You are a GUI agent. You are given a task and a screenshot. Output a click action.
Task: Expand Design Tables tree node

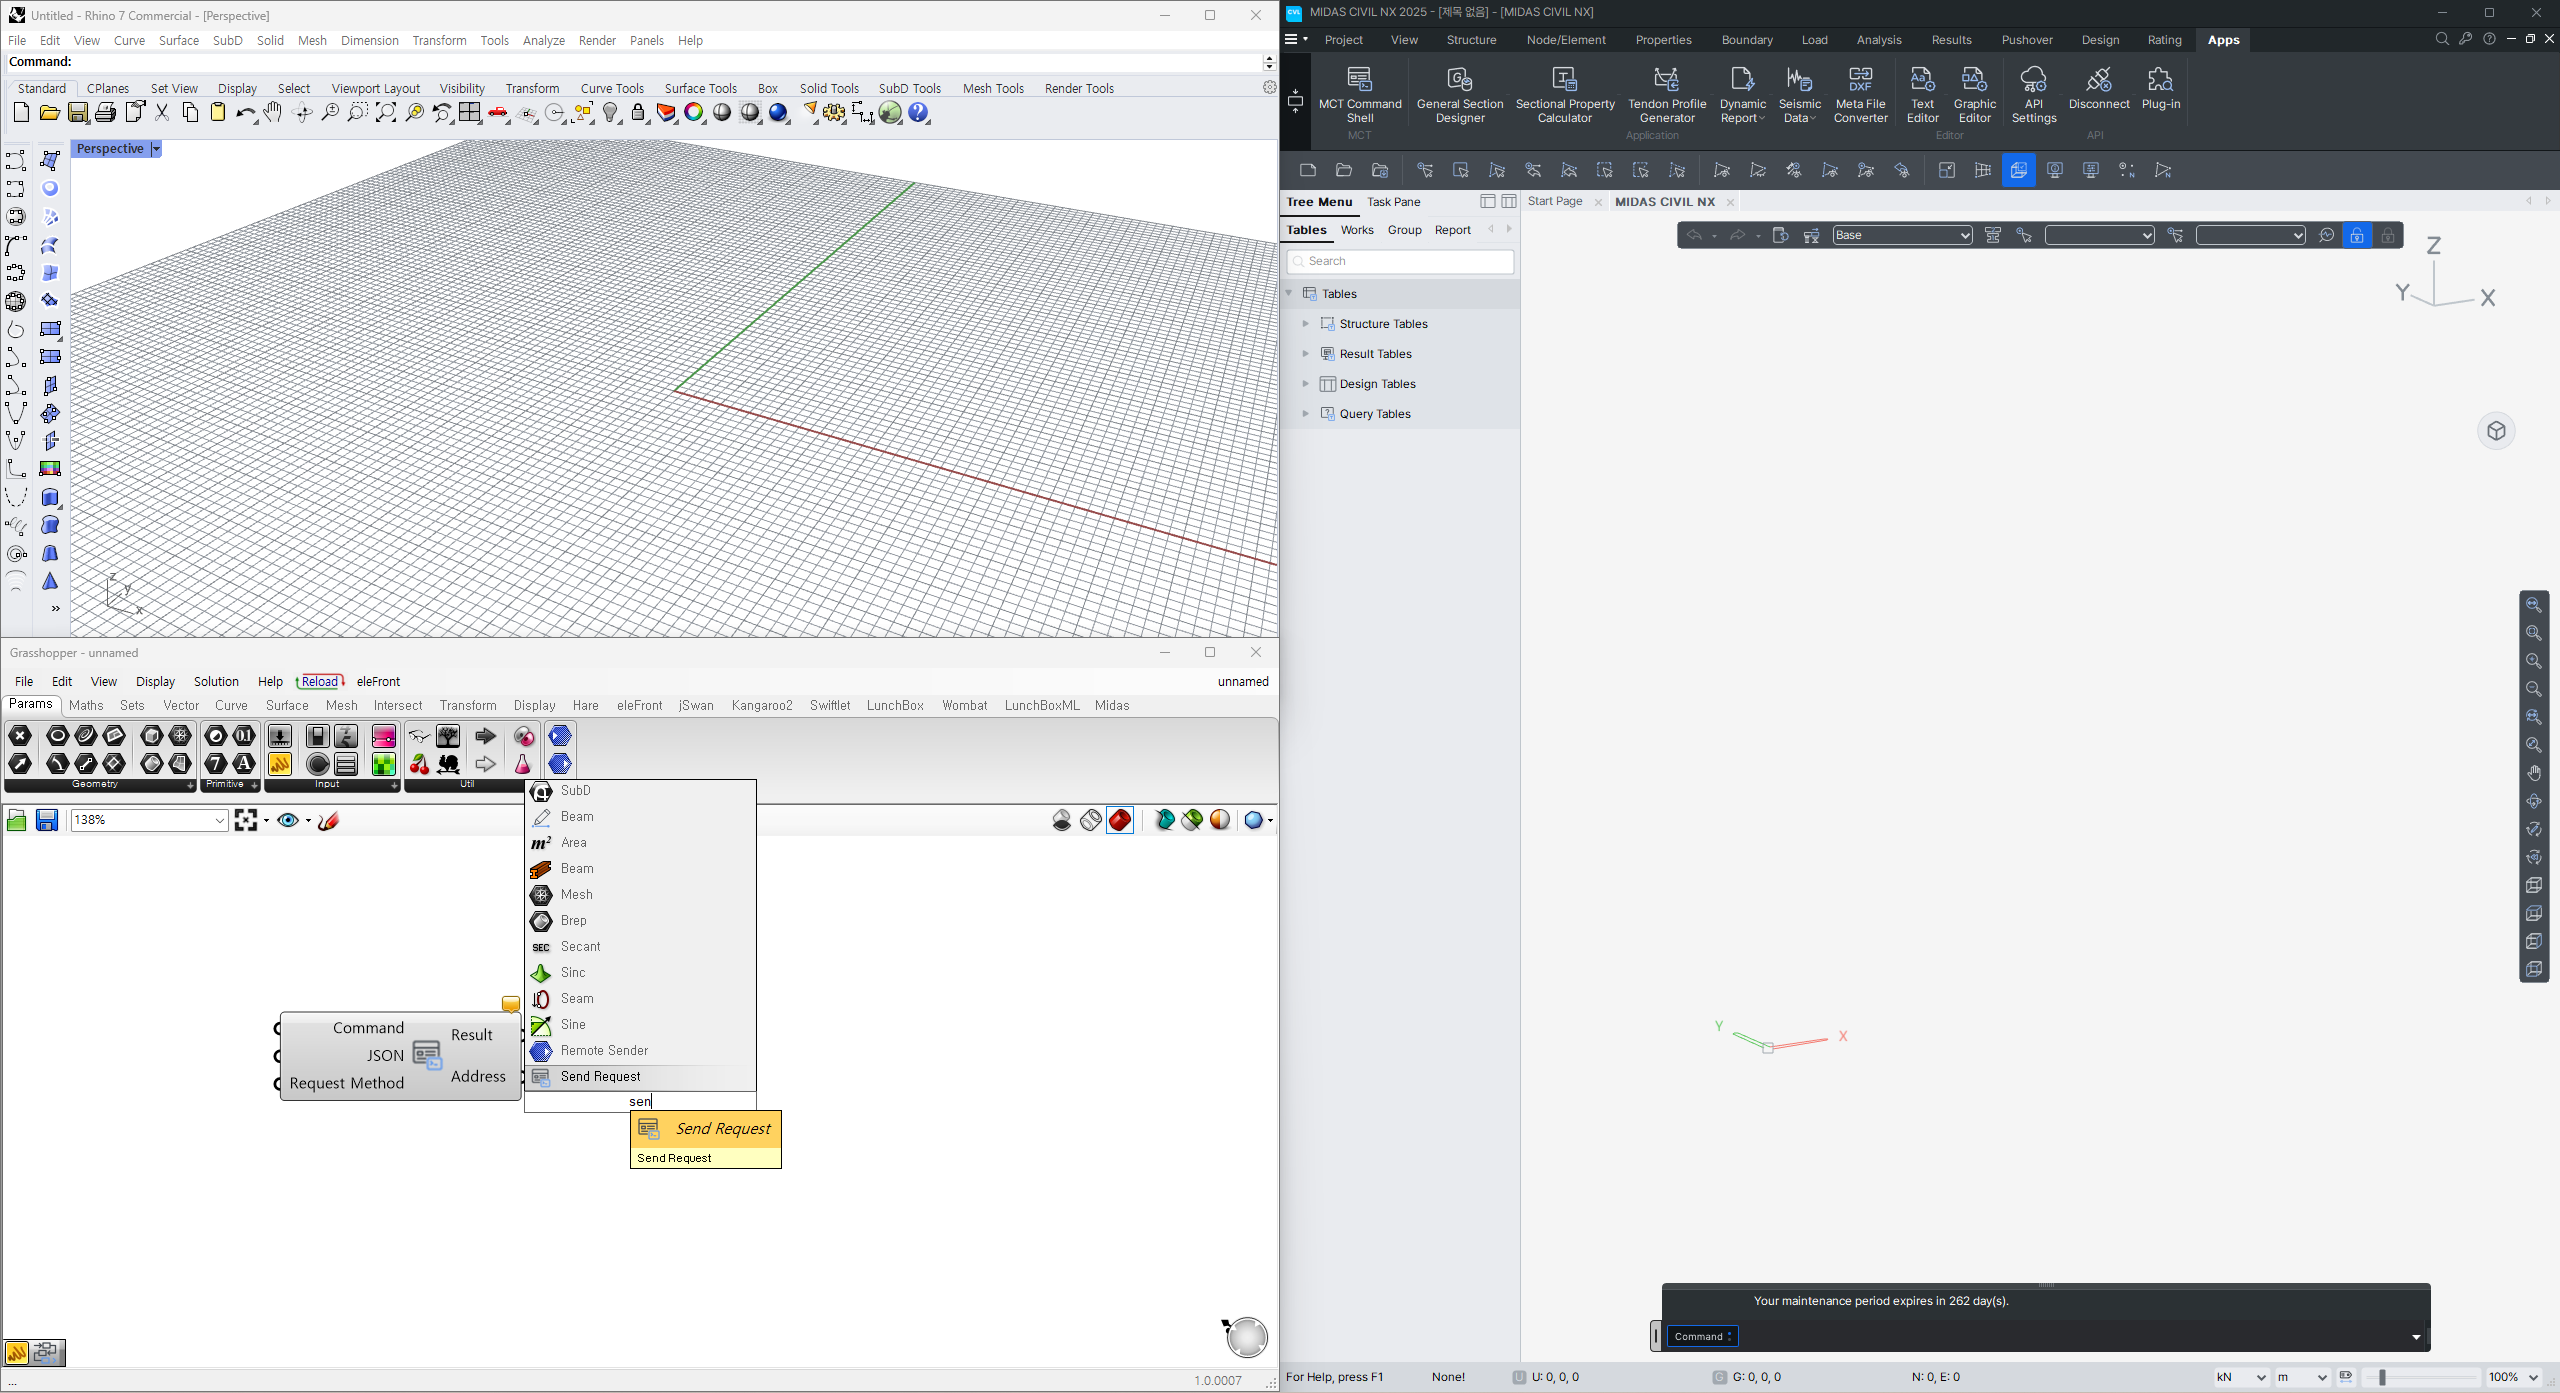coord(1305,384)
